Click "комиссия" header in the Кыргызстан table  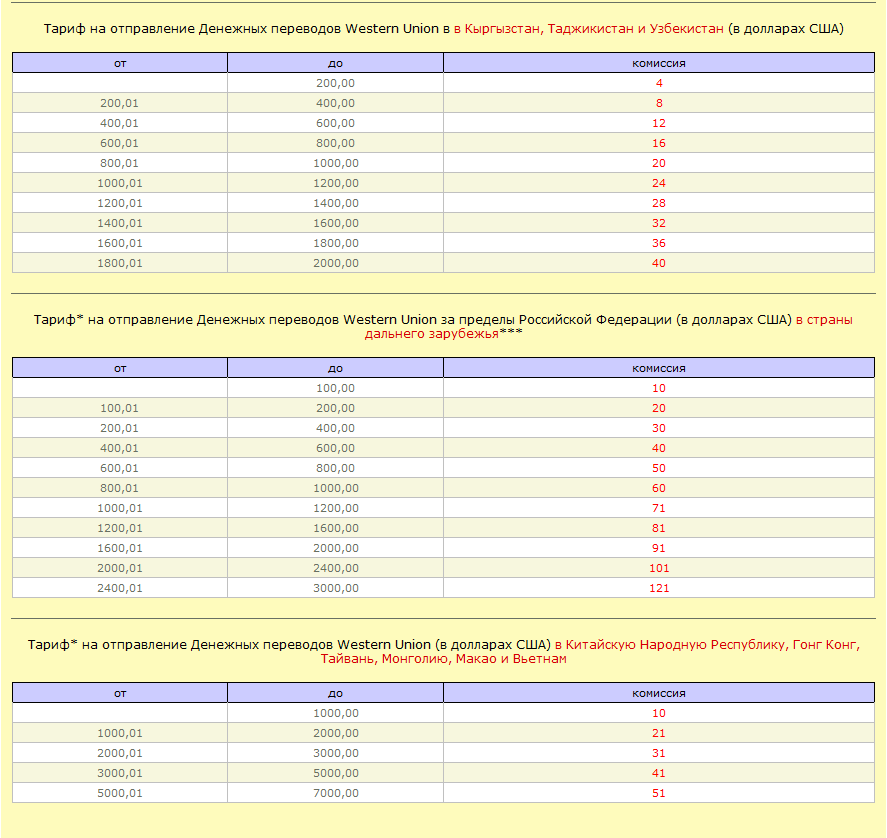(659, 63)
